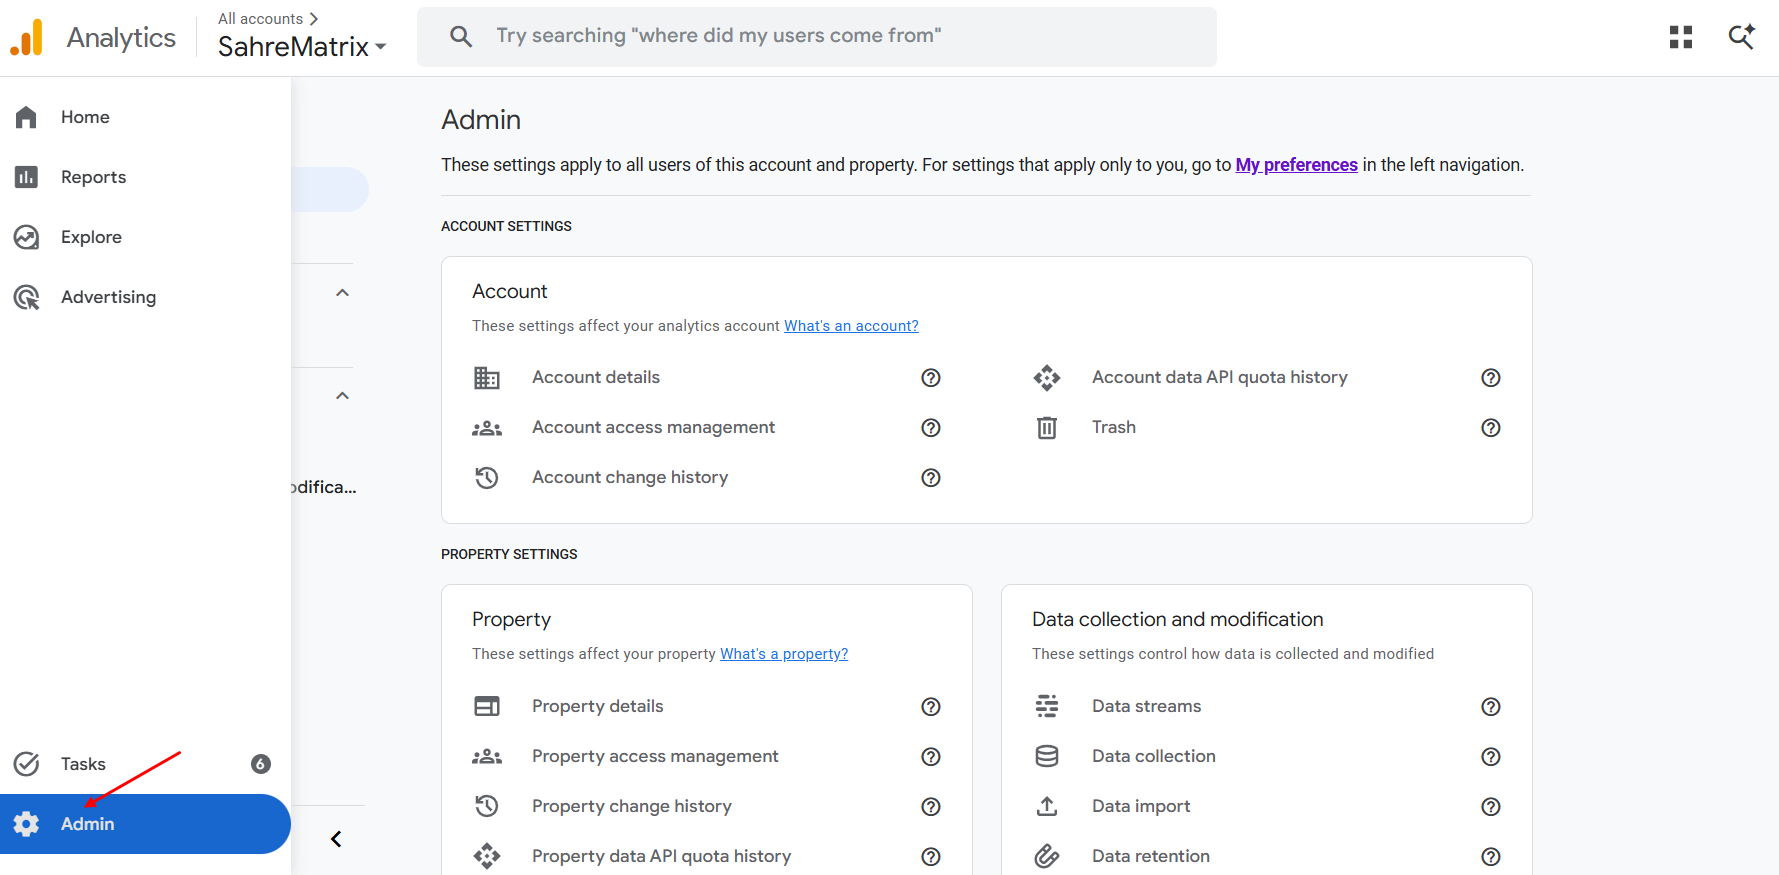Open Property access management

[x=655, y=756]
